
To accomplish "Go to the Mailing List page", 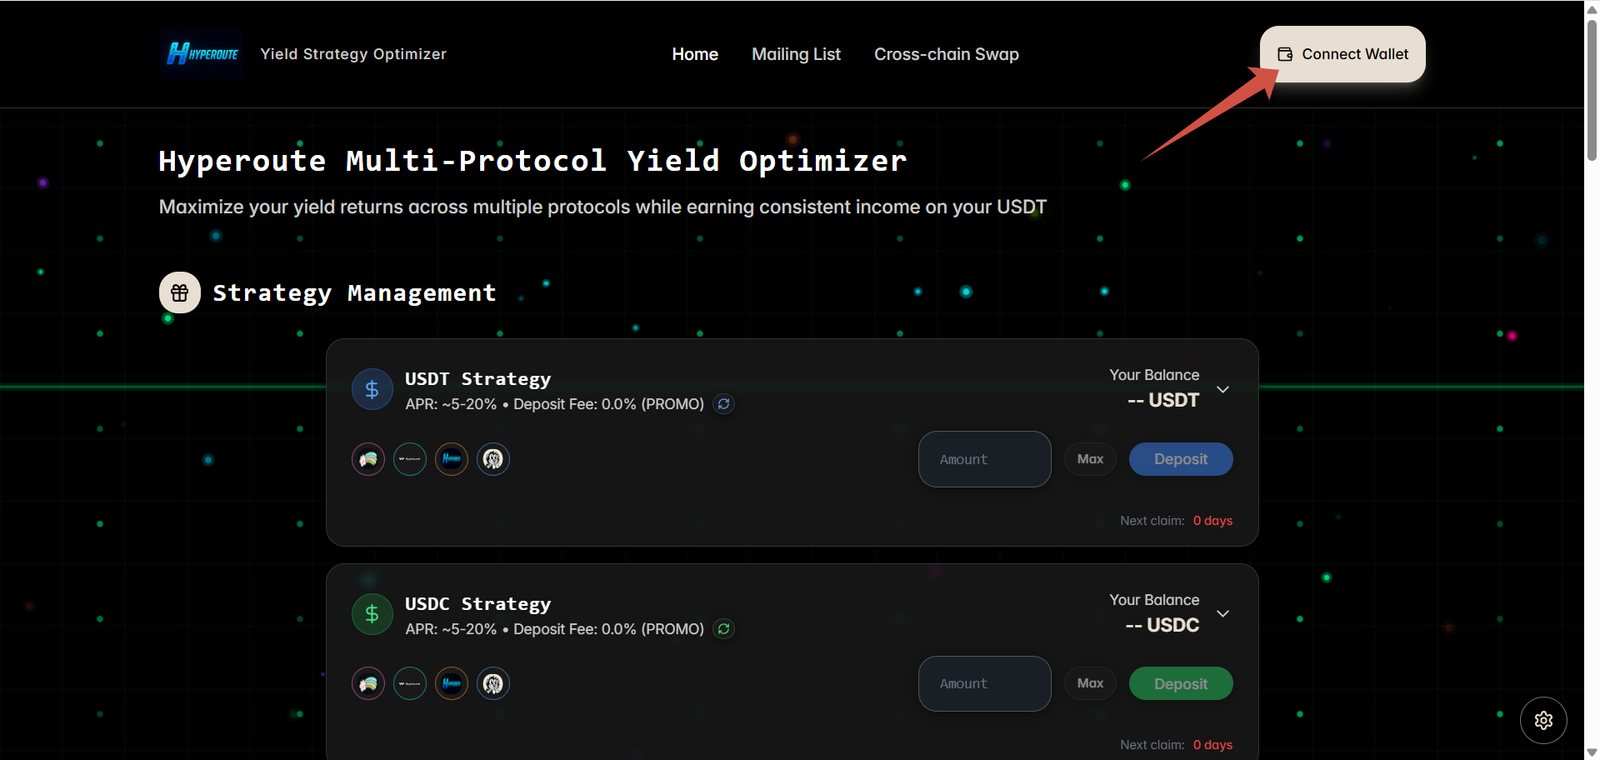I will [796, 54].
